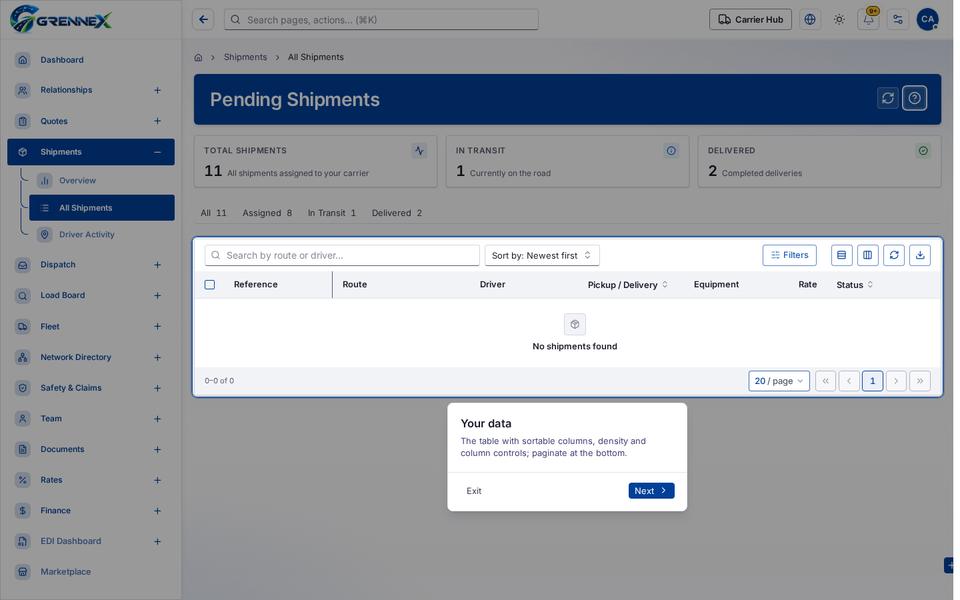
Task: Change table density with rows icon
Action: point(842,255)
